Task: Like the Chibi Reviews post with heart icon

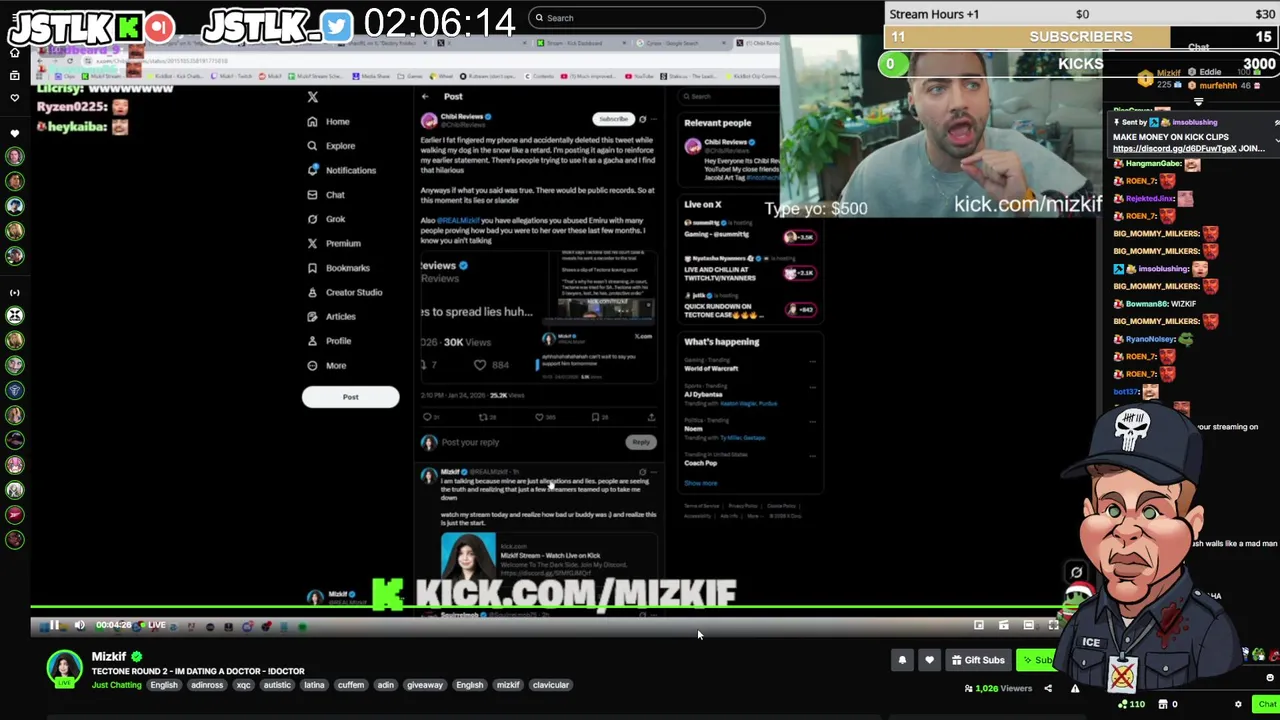Action: tap(540, 417)
